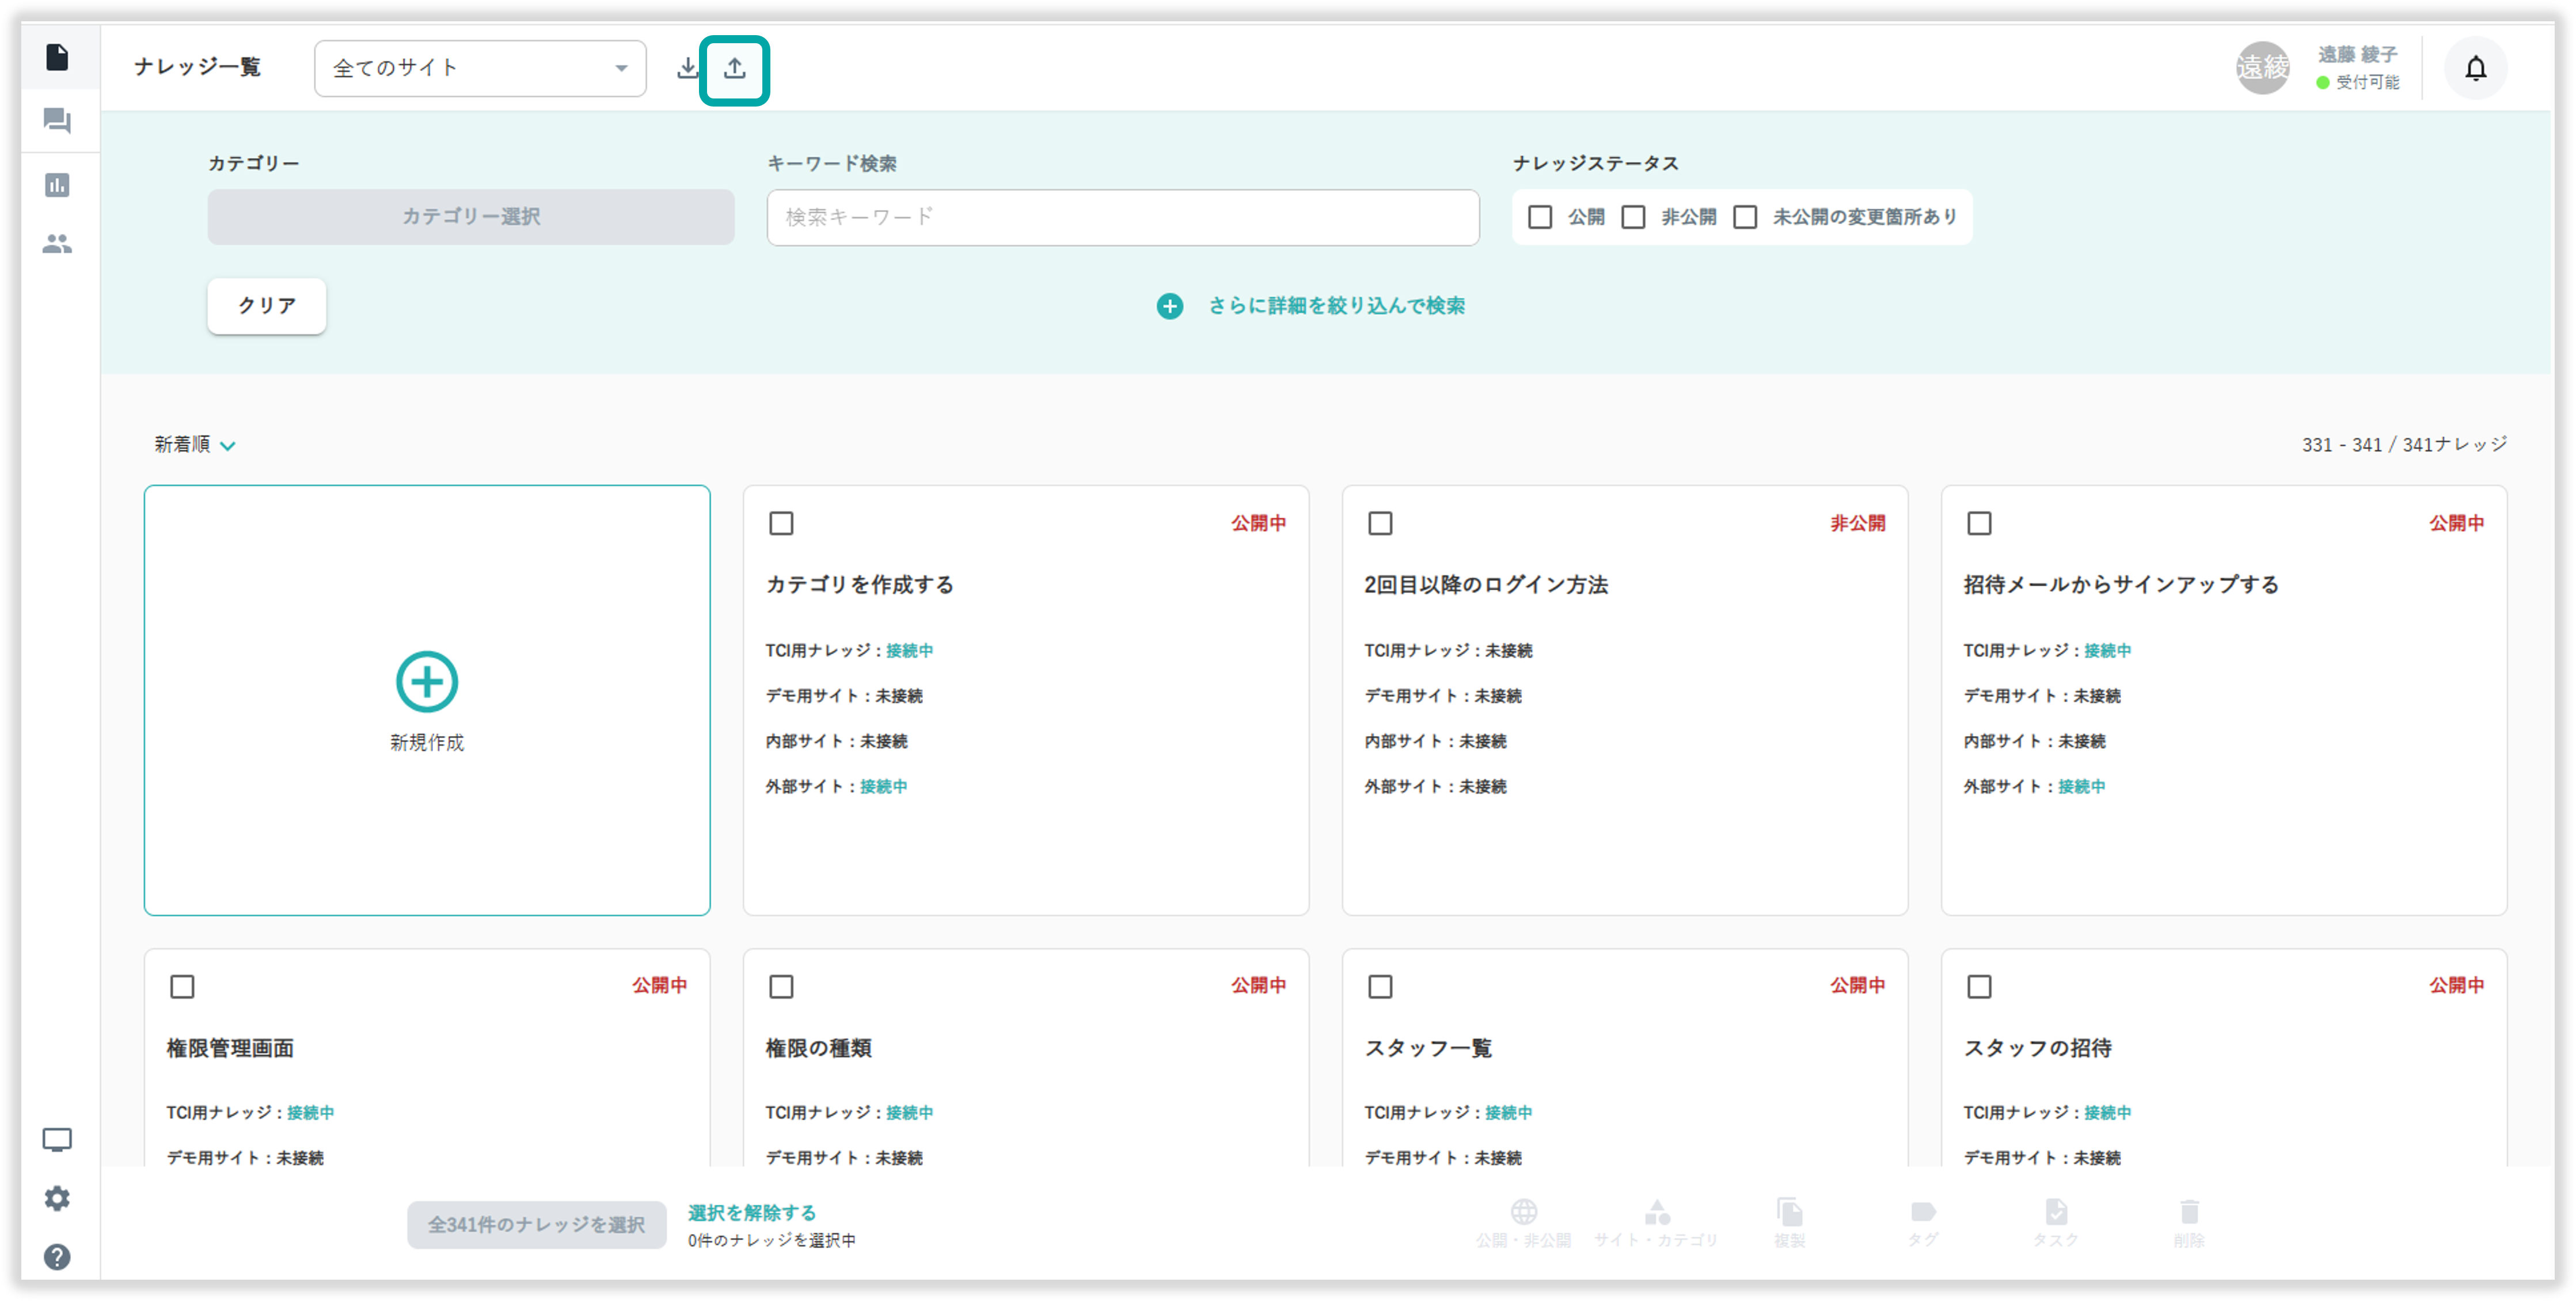Image resolution: width=2576 pixels, height=1301 pixels.
Task: Click the download knowledge icon
Action: pos(688,68)
